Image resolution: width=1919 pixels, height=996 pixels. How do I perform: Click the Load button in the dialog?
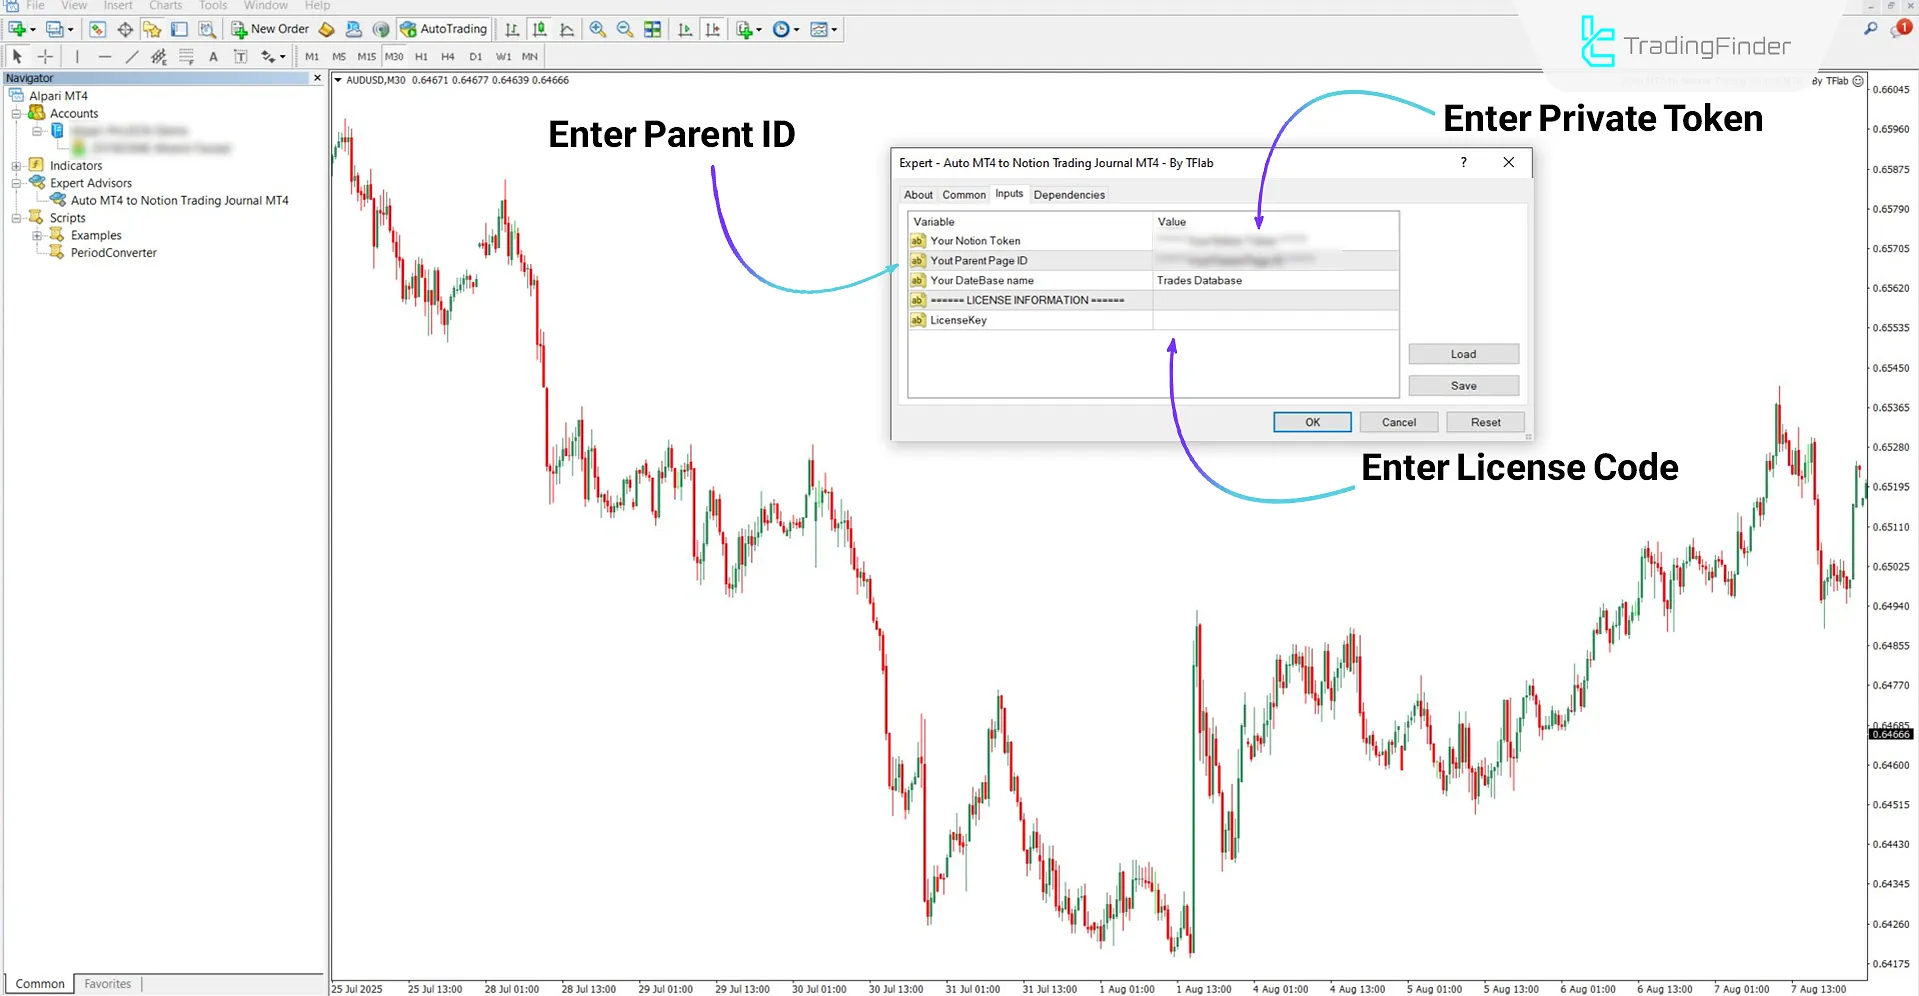tap(1463, 353)
